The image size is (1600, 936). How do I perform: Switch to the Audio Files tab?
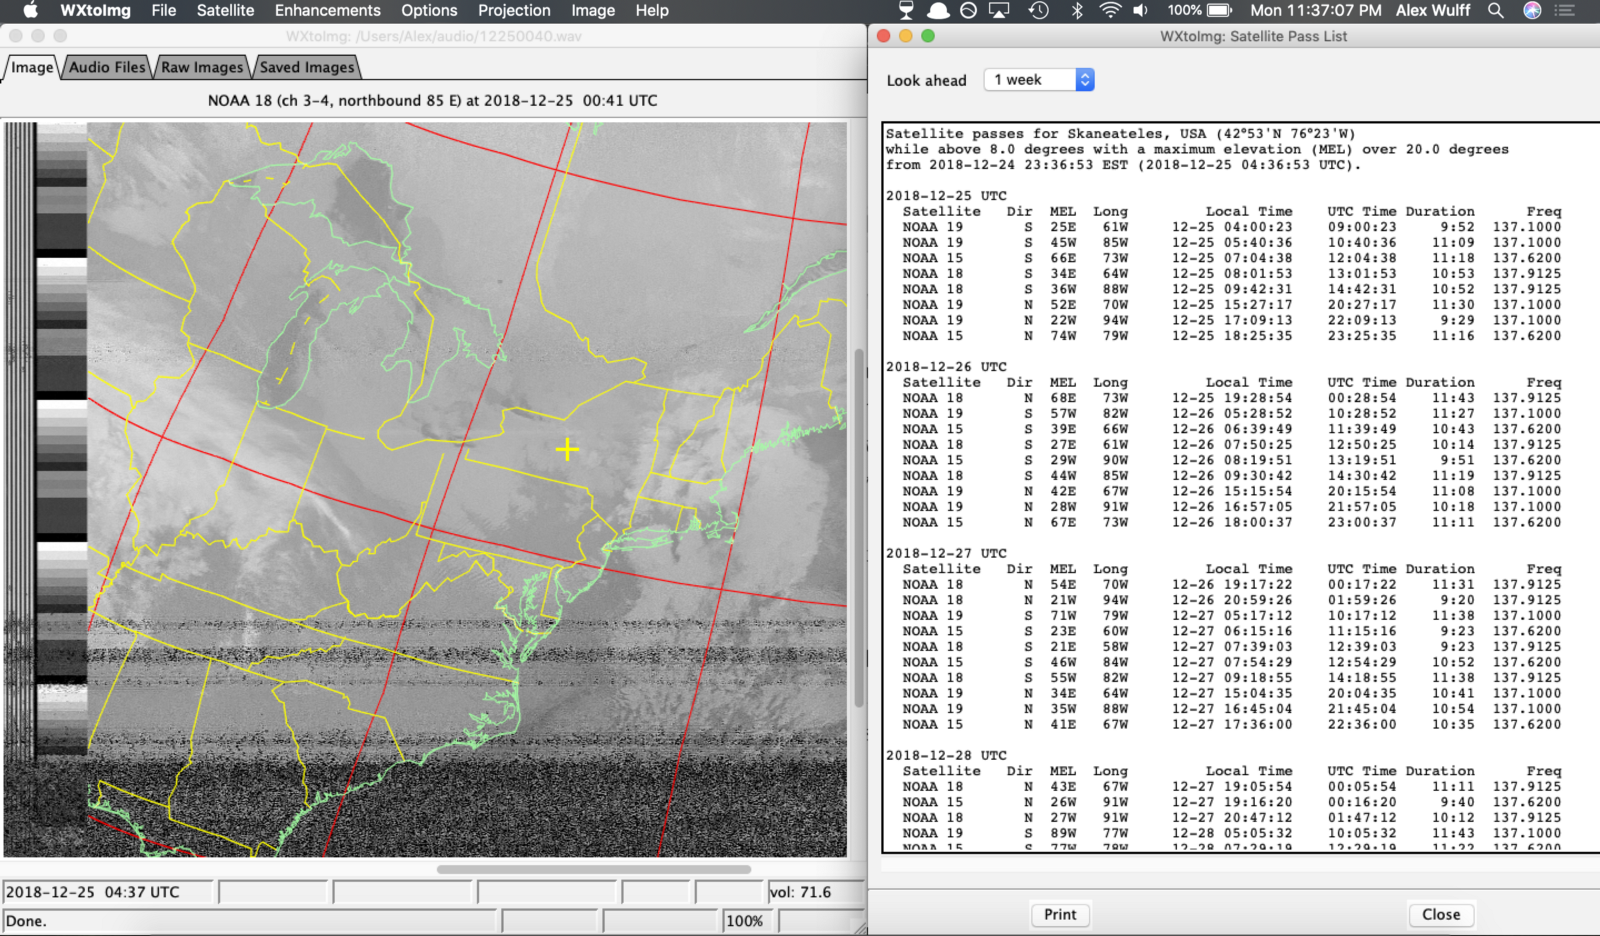tap(107, 67)
